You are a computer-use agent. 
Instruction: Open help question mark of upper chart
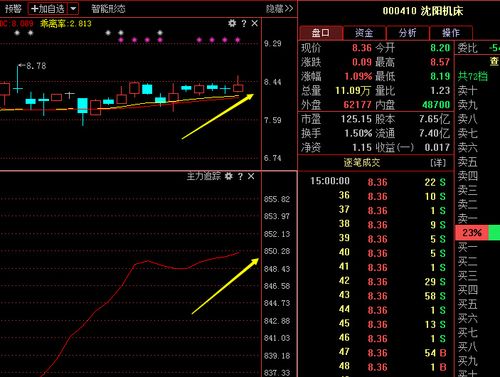244,23
